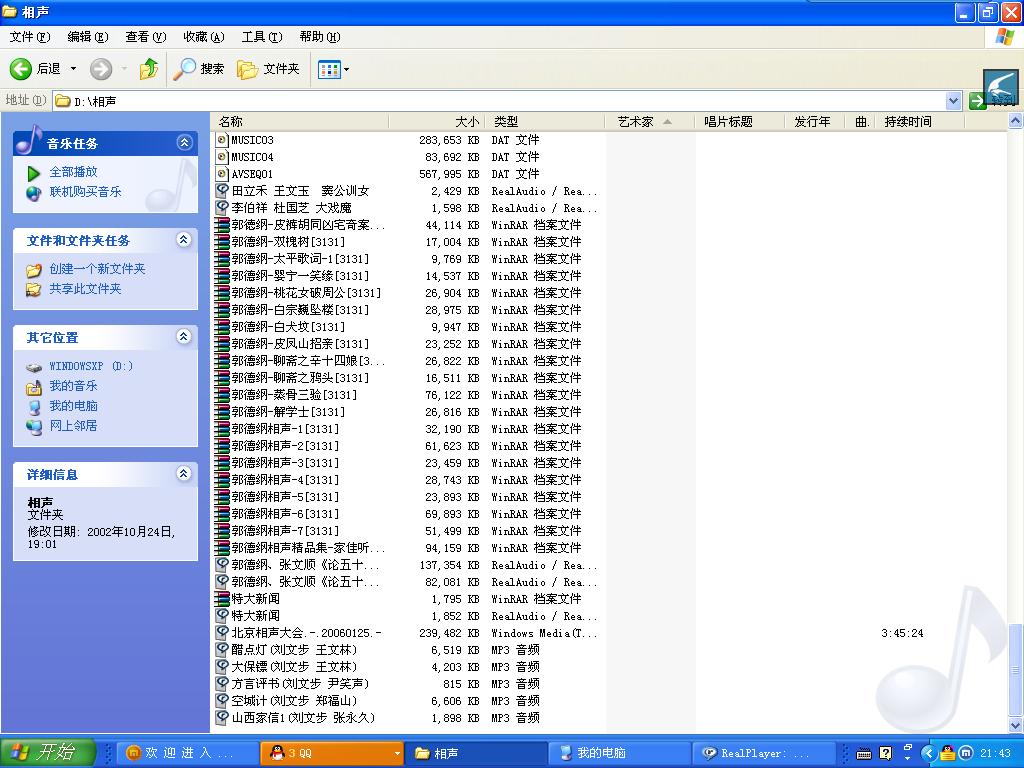Collapse the 详细信息 panel
This screenshot has height=768, width=1024.
184,474
